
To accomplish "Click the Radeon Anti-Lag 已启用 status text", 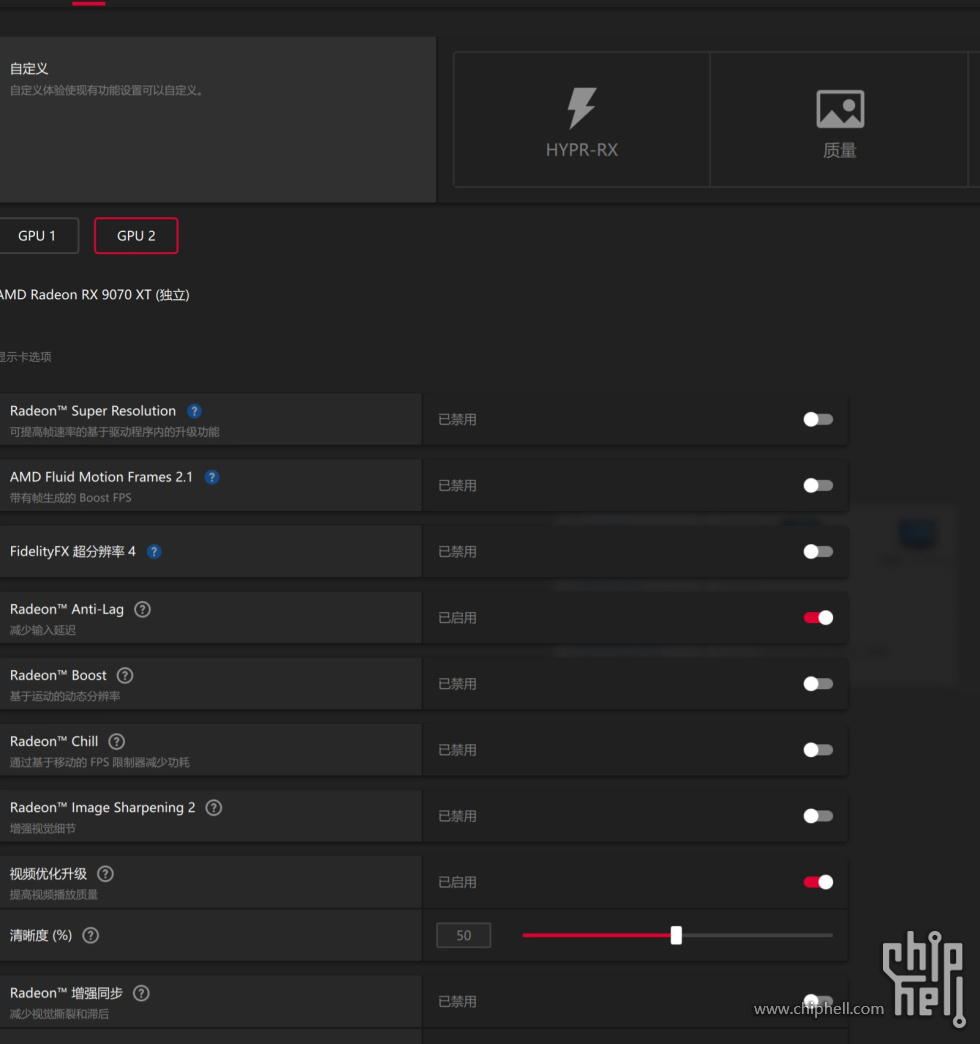I will pyautogui.click(x=457, y=618).
